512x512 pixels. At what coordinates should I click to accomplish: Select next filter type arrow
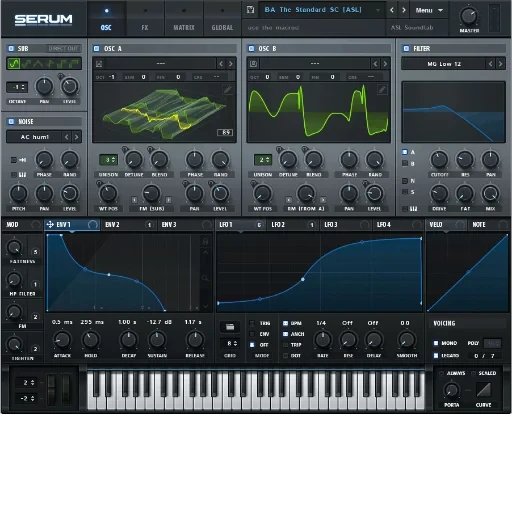500,63
